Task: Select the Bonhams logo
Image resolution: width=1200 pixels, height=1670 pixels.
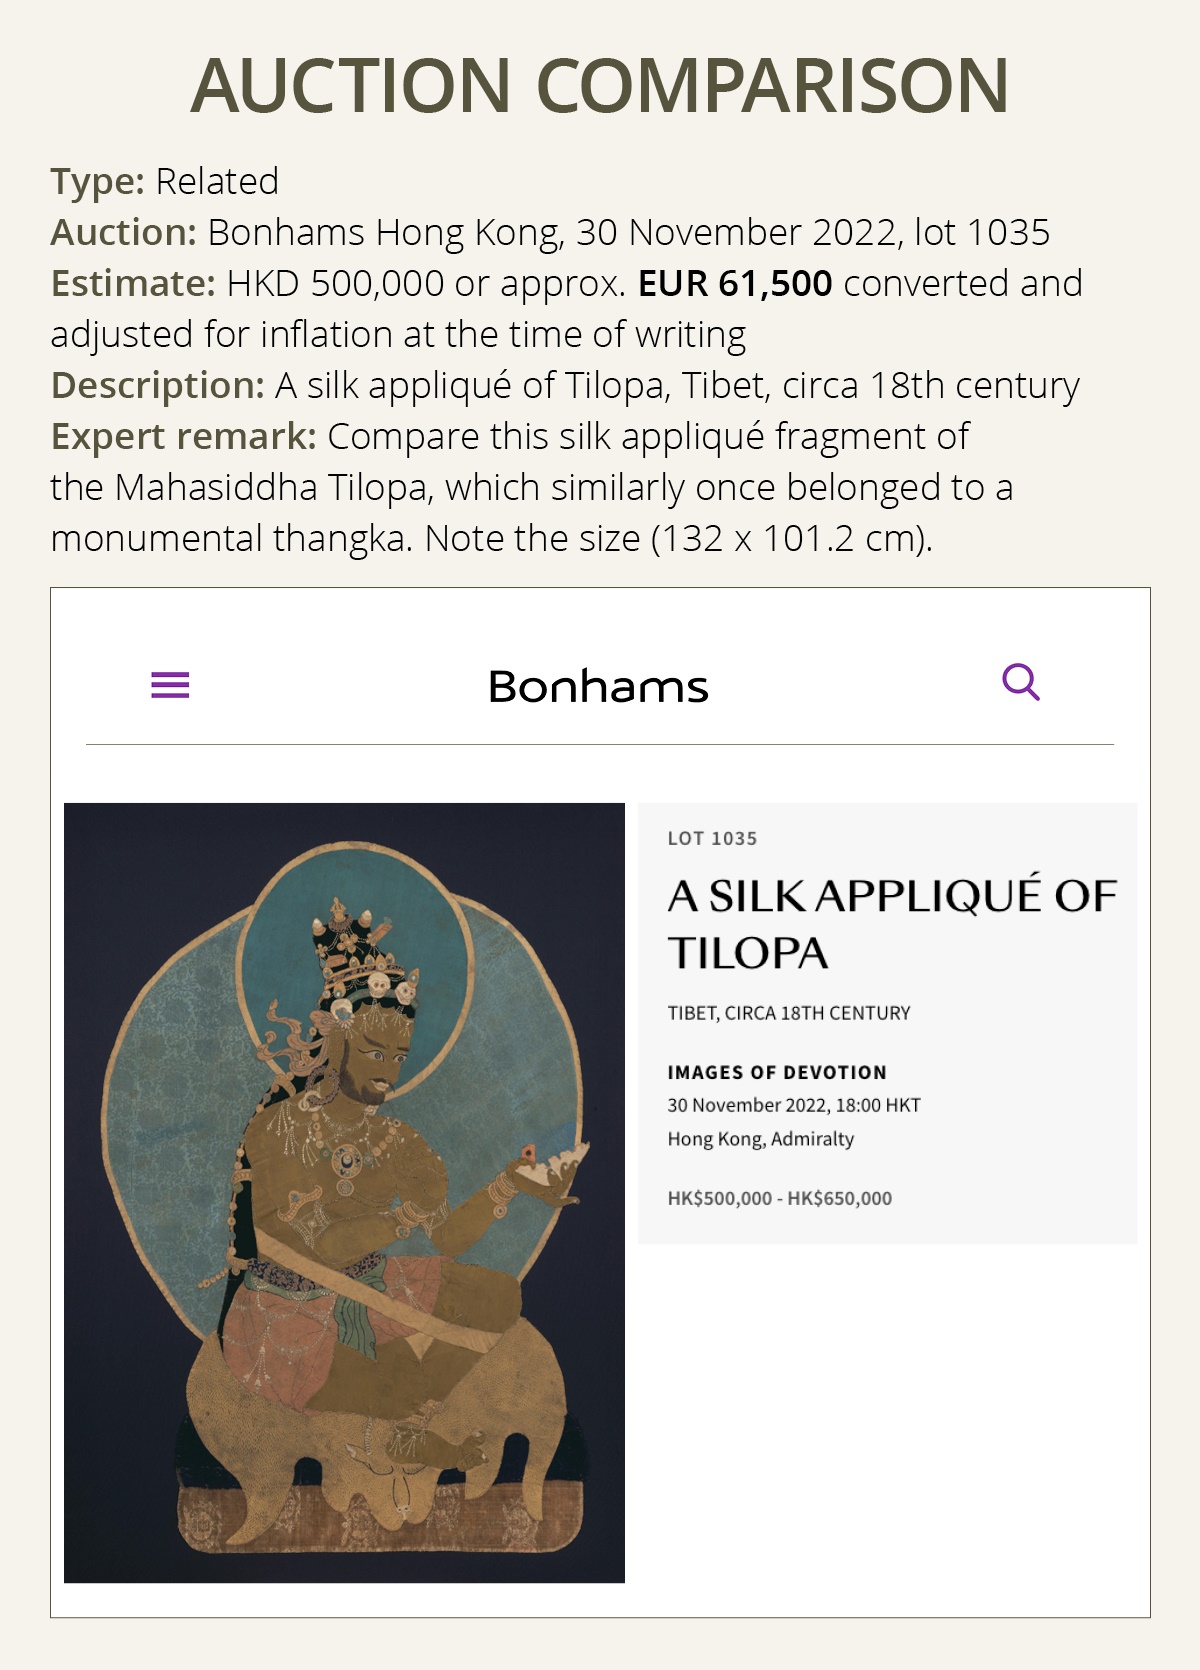Action: click(x=597, y=687)
